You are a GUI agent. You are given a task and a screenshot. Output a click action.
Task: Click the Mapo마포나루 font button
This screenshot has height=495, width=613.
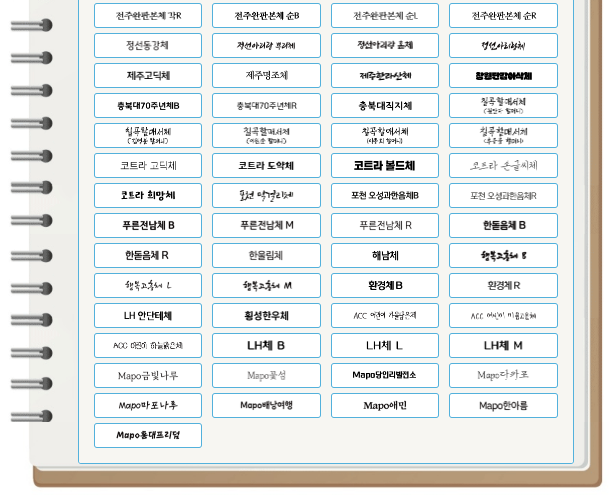[x=148, y=405]
